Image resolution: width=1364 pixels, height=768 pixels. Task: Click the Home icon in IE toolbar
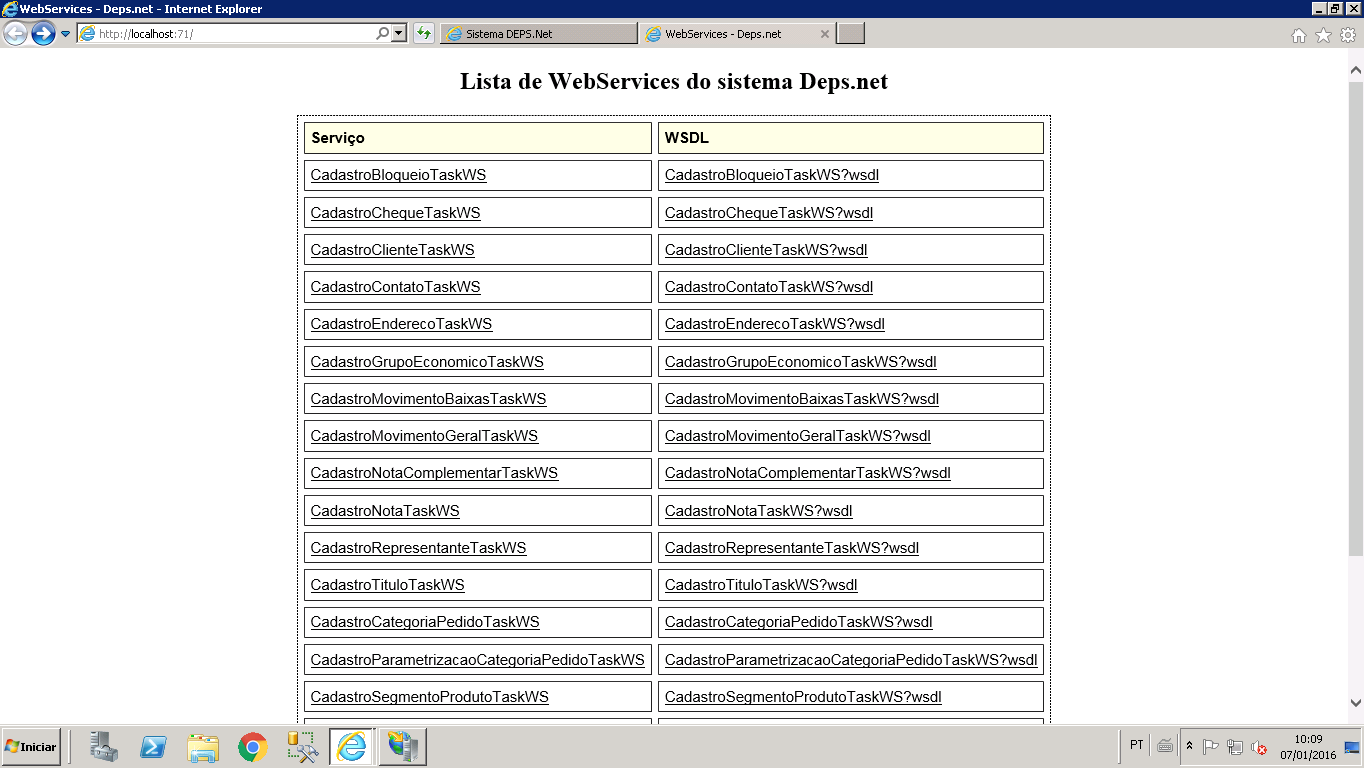tap(1299, 35)
